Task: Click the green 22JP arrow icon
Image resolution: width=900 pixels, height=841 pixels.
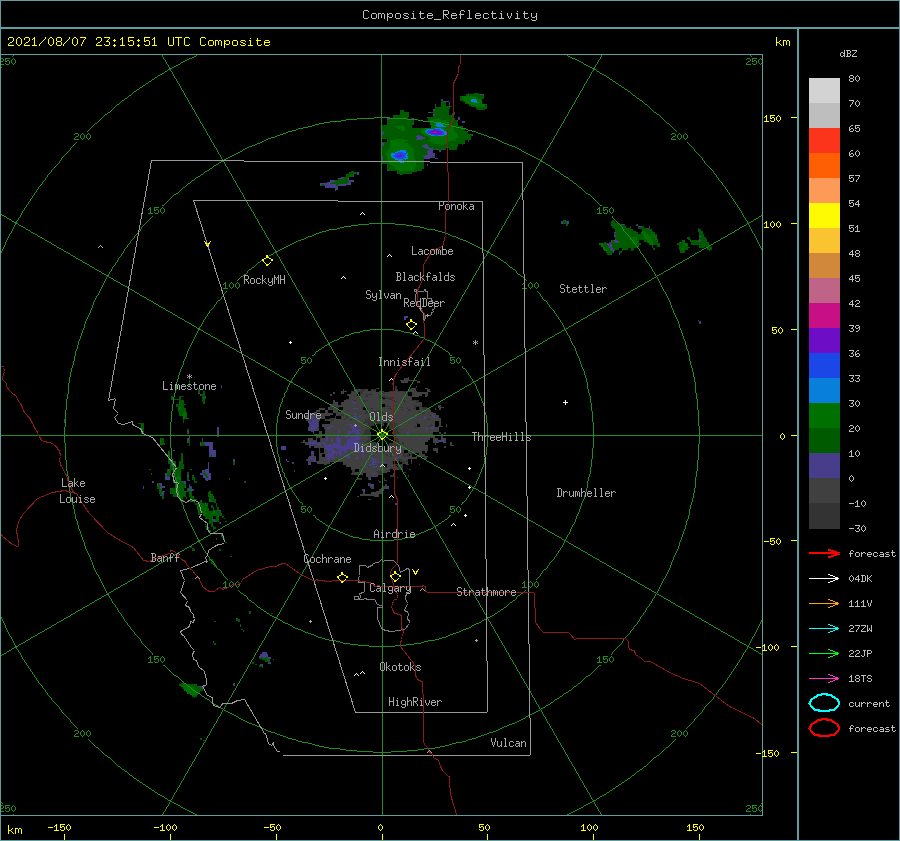Action: click(824, 653)
